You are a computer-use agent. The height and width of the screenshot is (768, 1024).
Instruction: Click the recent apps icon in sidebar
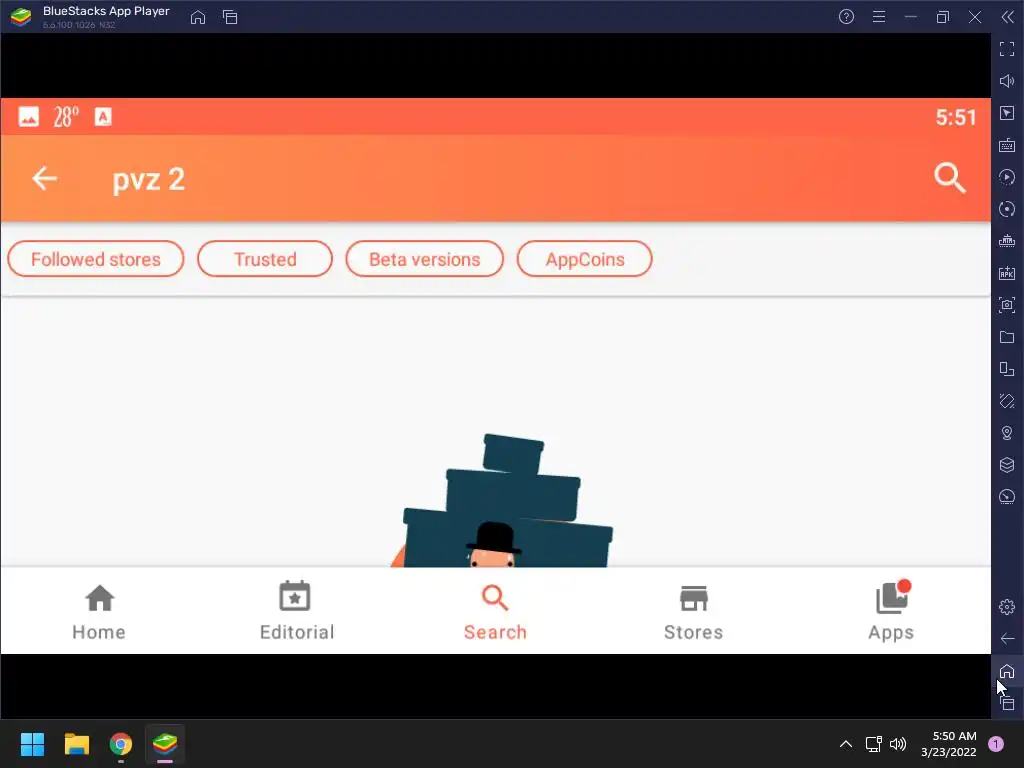(x=1007, y=703)
